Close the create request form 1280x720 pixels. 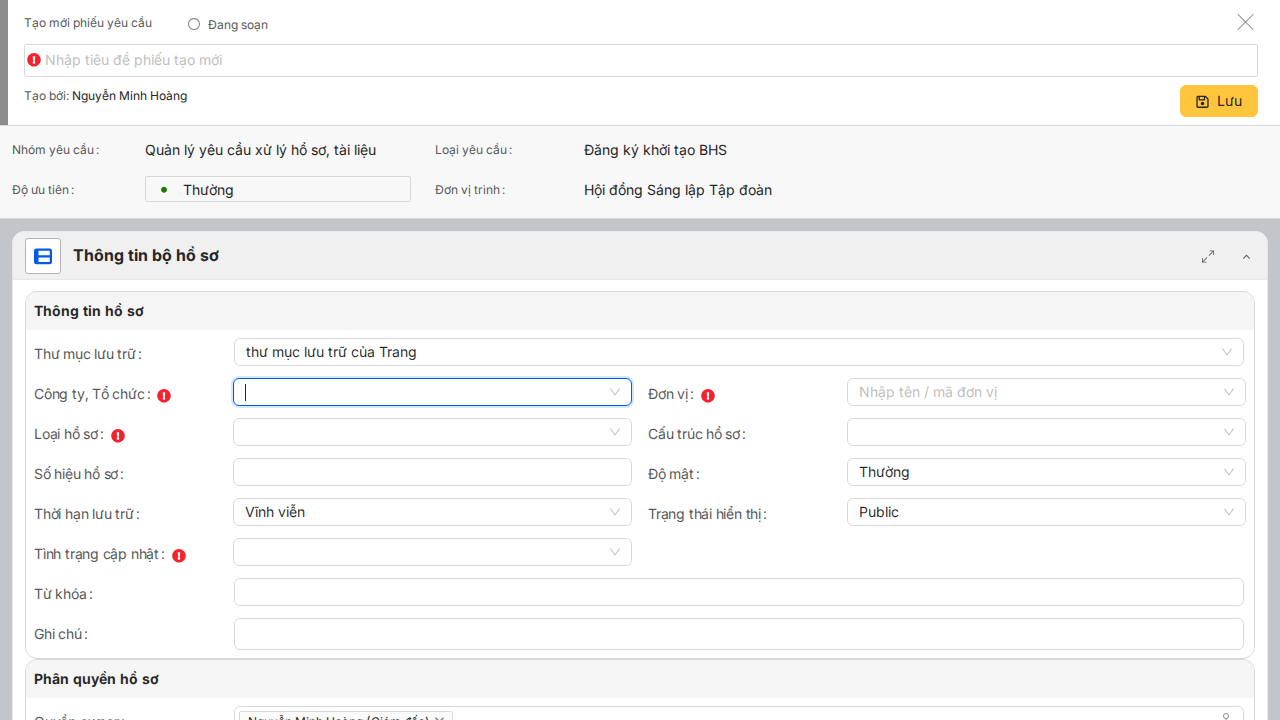click(x=1245, y=22)
